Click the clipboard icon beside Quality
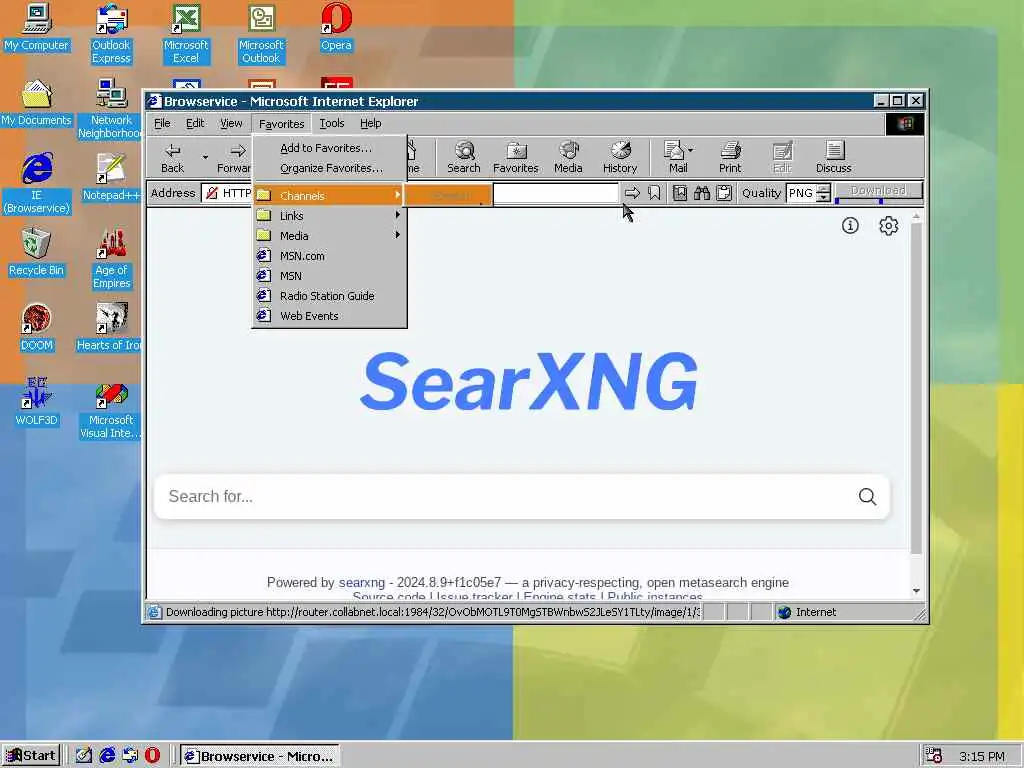1024x768 pixels. point(724,193)
